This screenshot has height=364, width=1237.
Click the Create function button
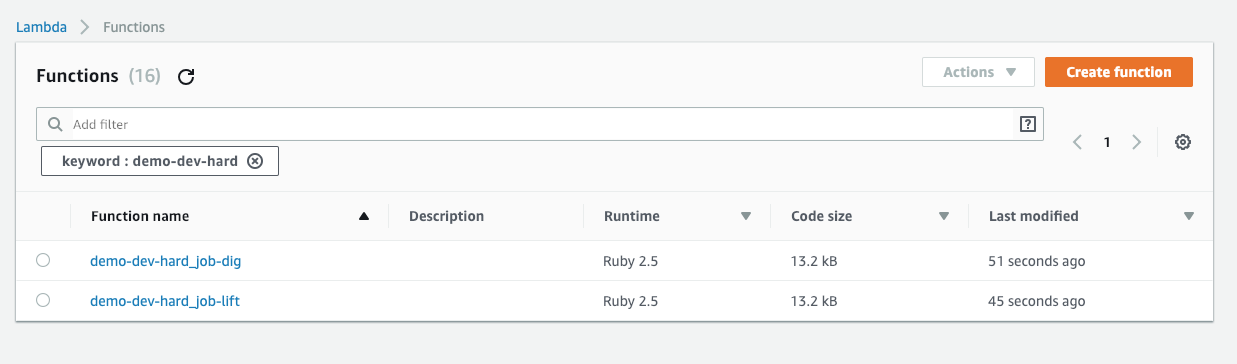(1119, 72)
